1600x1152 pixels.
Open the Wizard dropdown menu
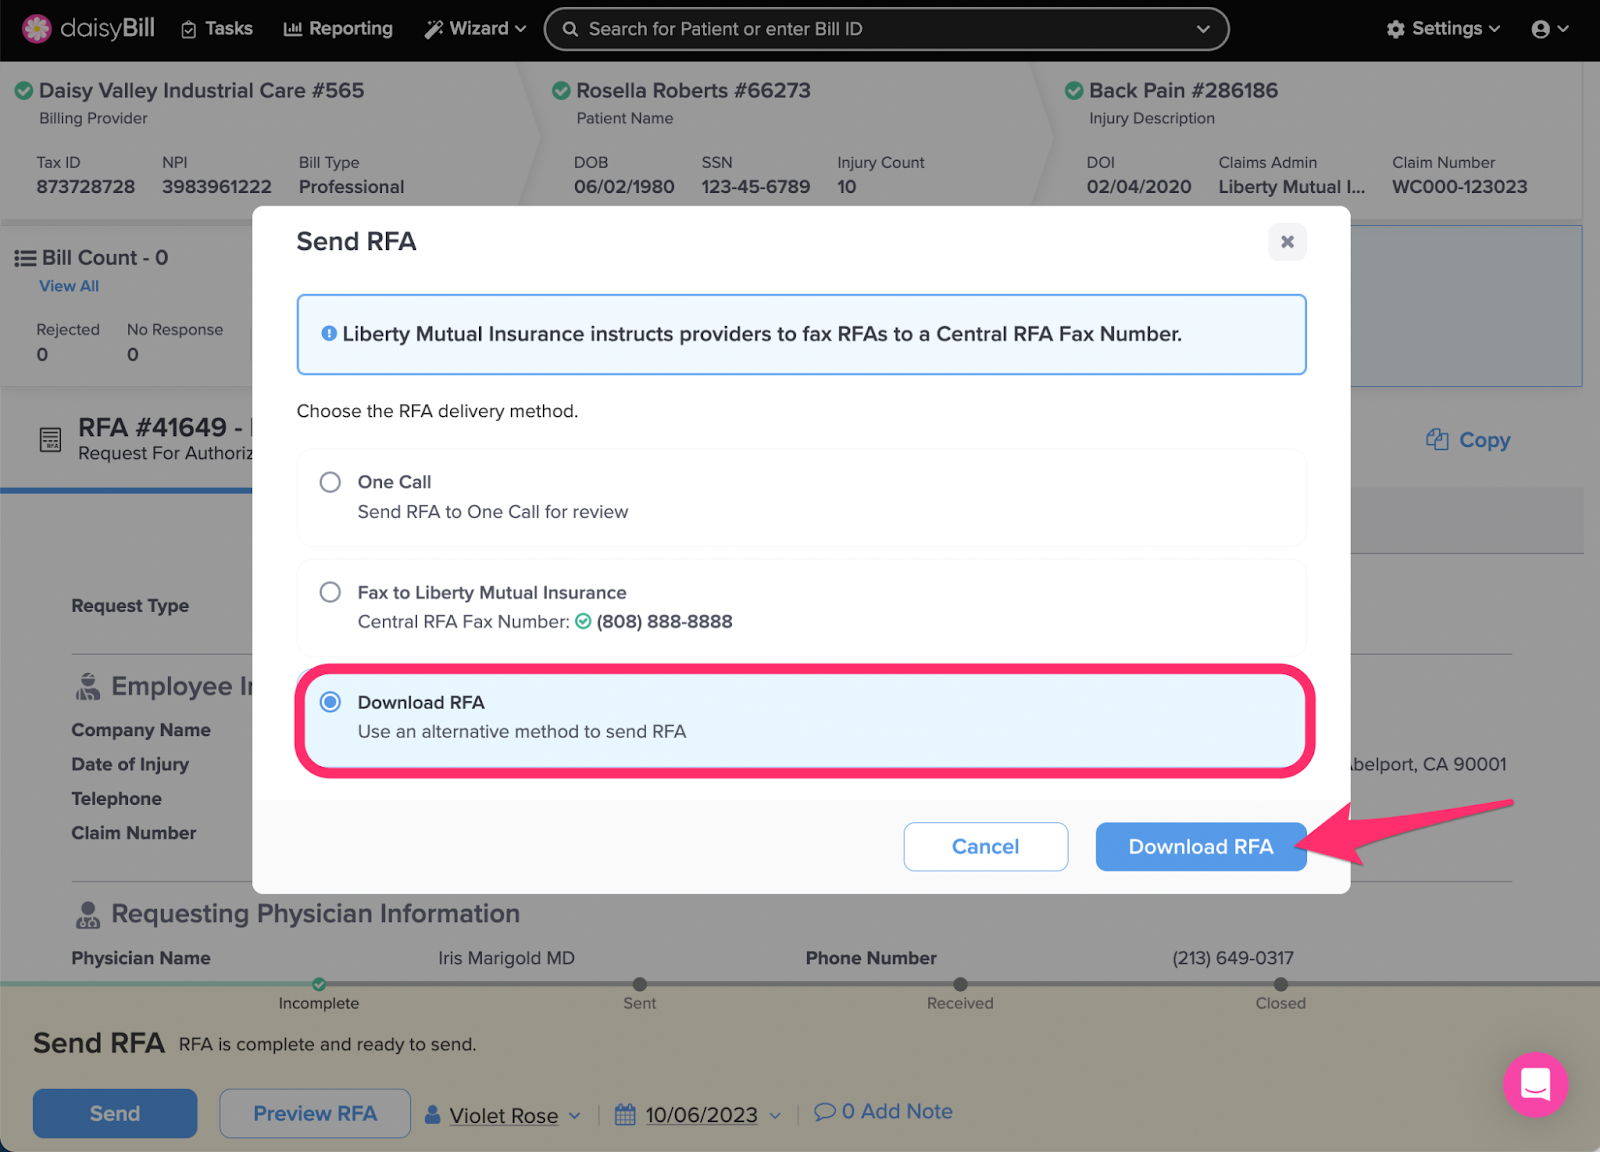tap(475, 29)
